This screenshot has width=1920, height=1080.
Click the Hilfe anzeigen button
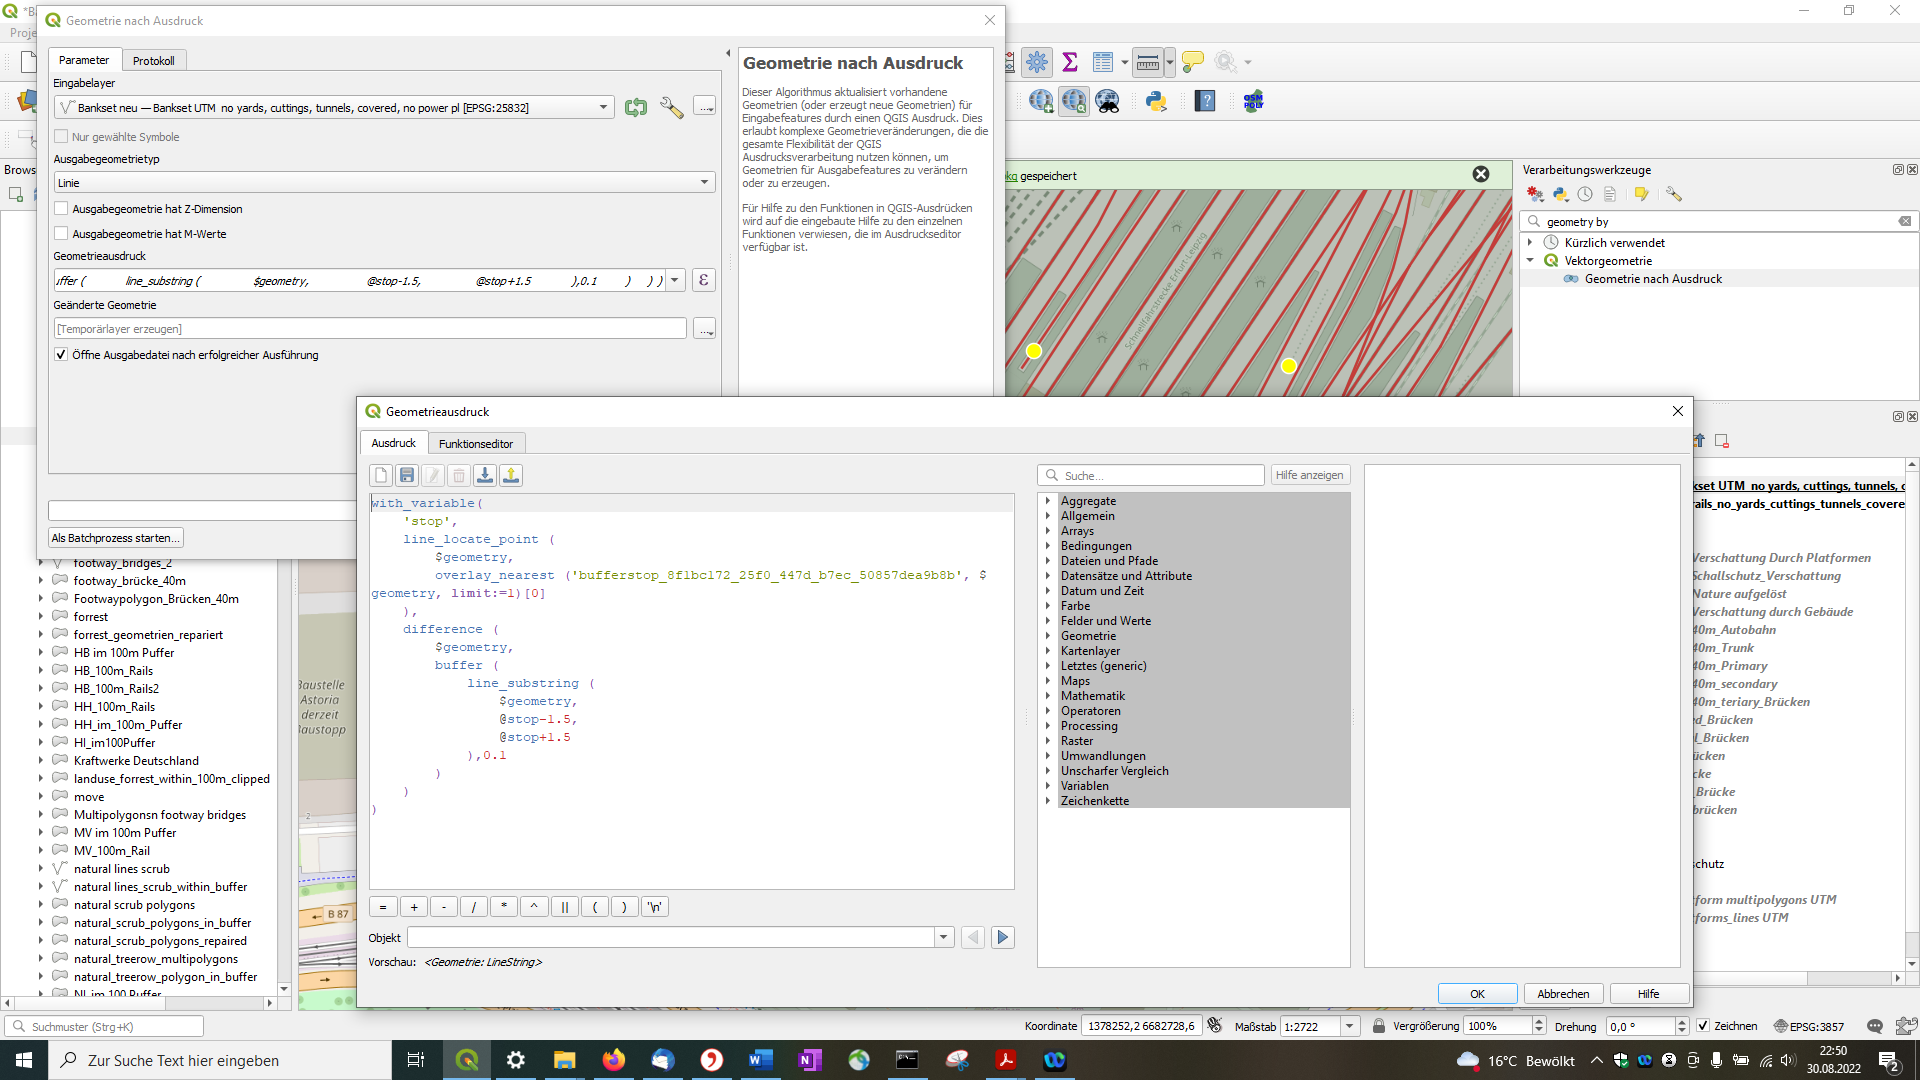(x=1308, y=475)
